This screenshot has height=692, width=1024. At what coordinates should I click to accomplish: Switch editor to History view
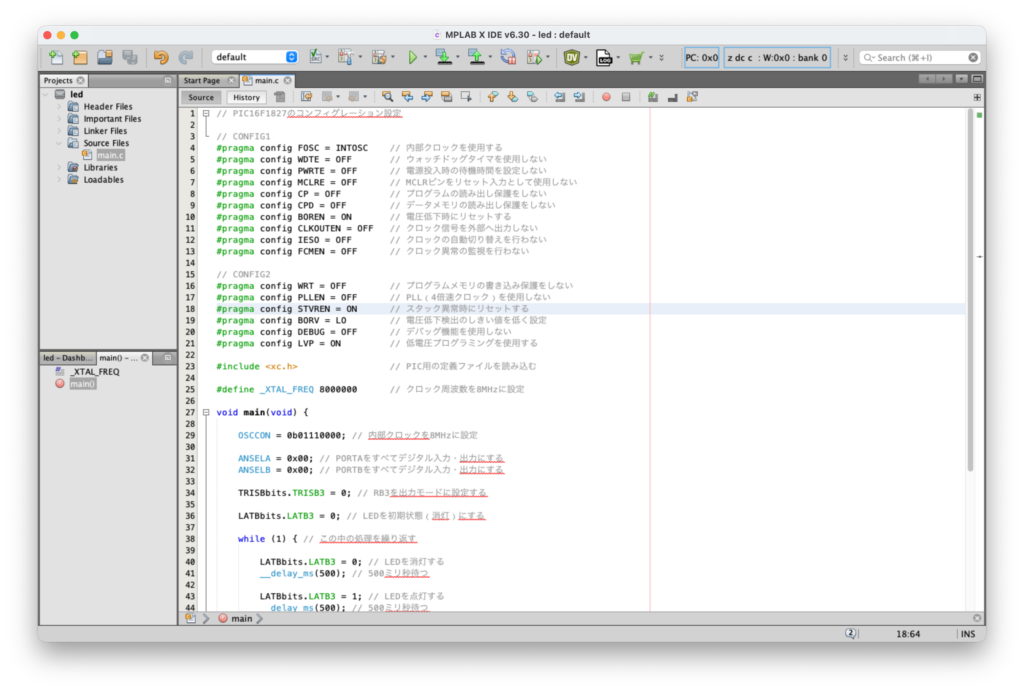(x=246, y=97)
